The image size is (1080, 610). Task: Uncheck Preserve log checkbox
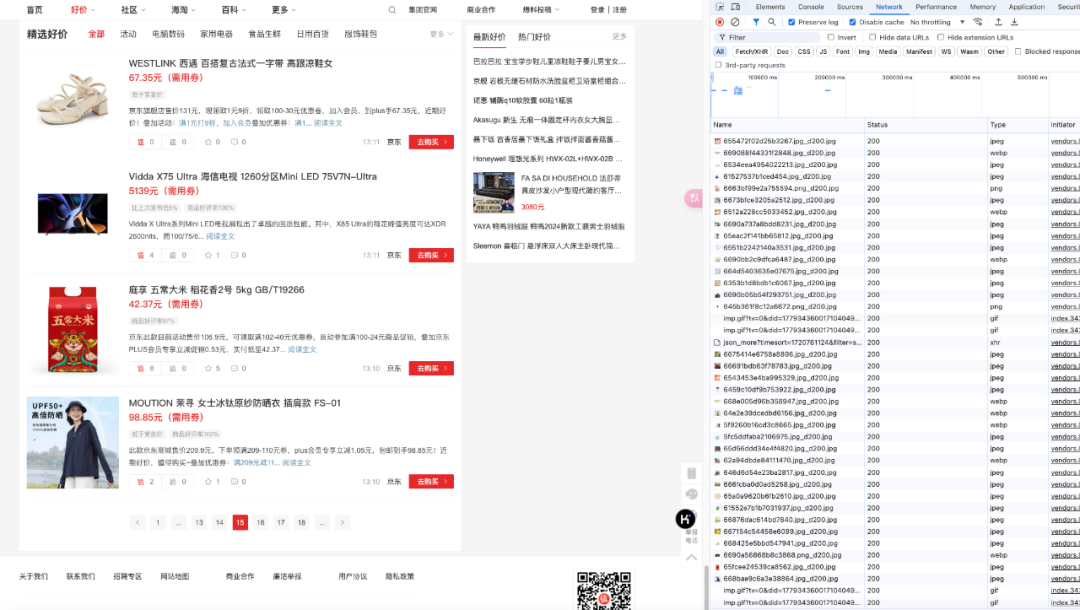pyautogui.click(x=791, y=22)
